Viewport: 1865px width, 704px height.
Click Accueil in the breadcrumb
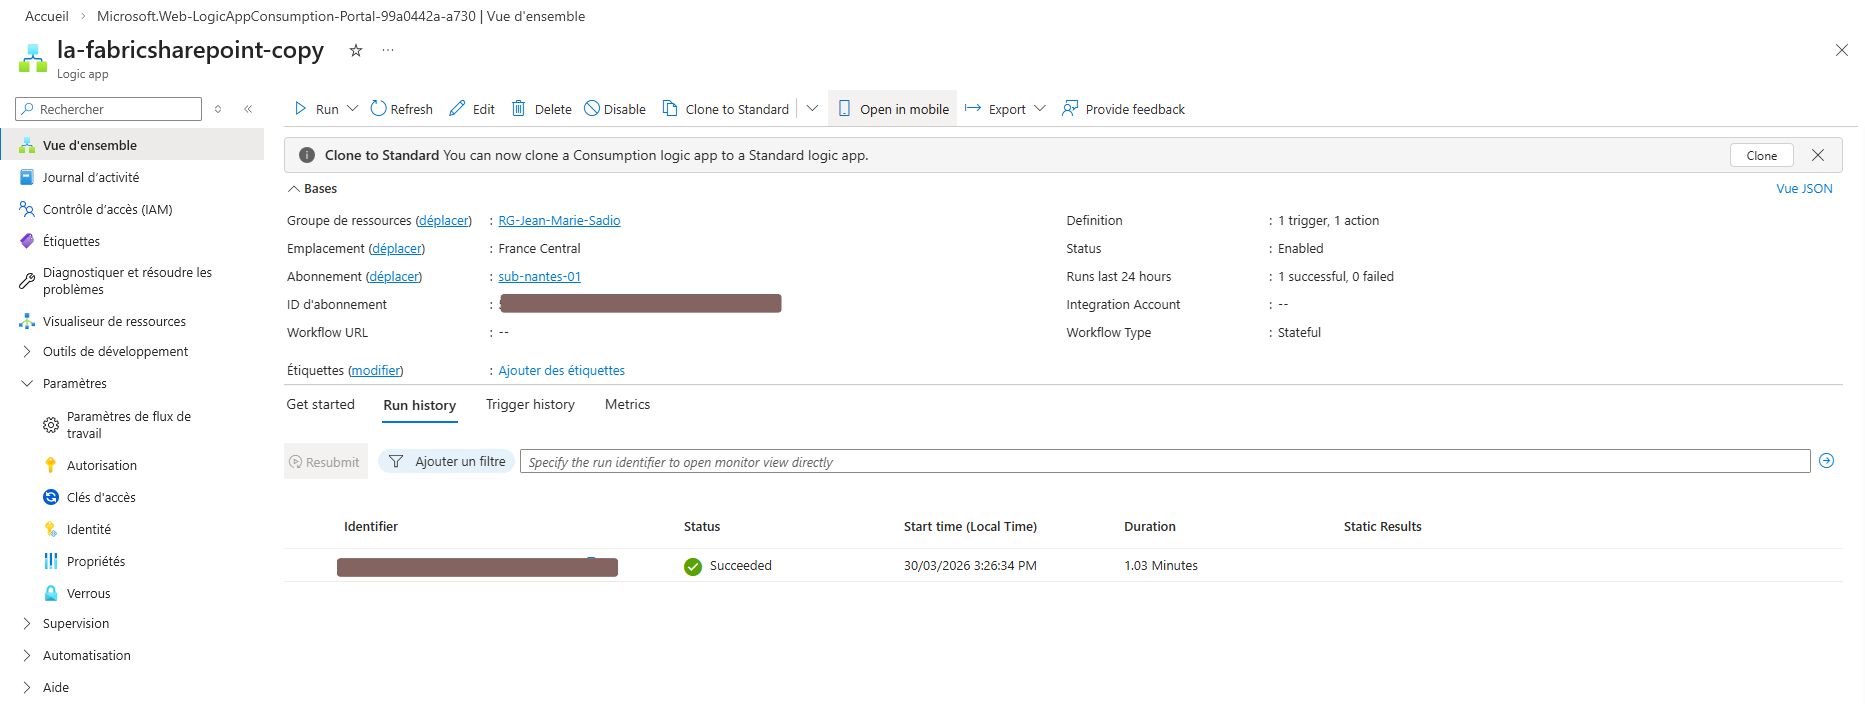coord(47,16)
